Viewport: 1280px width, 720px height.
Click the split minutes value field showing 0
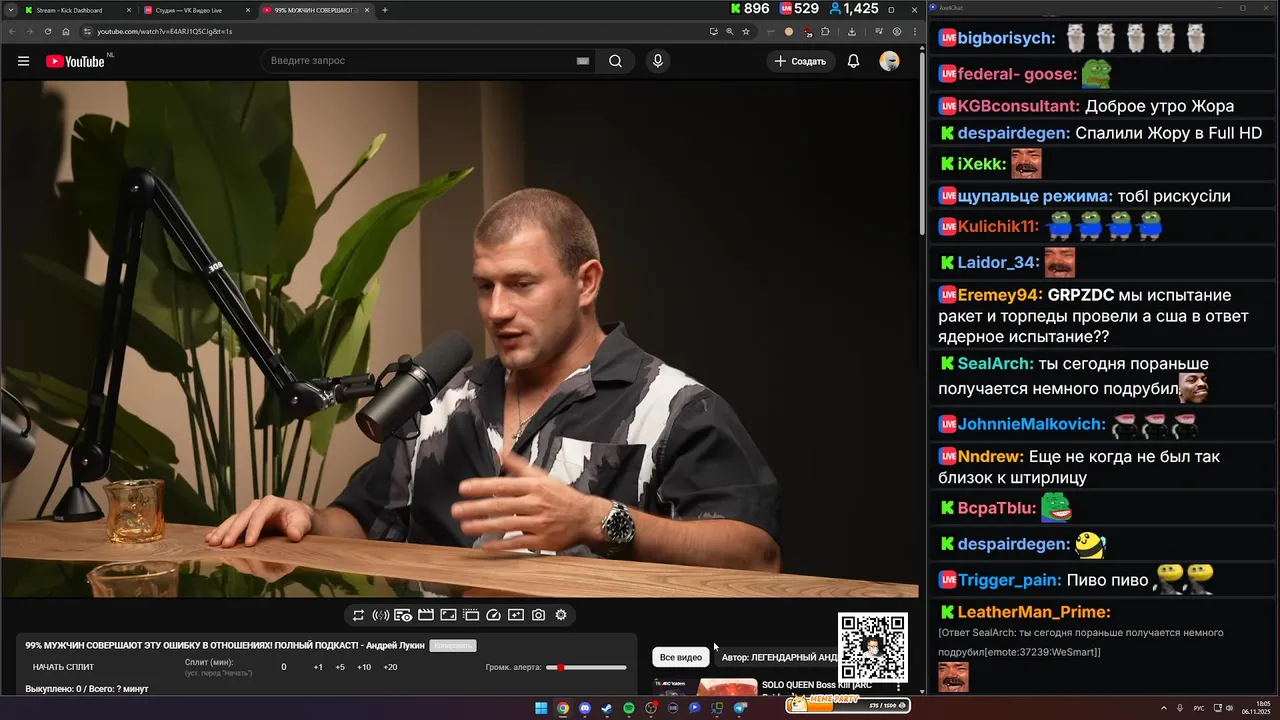pos(283,667)
